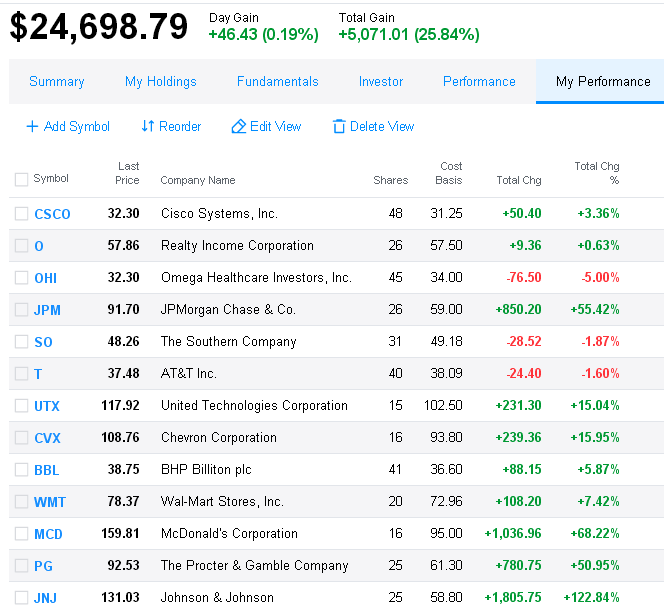Click the WMT ticker symbol
The image size is (664, 611).
point(50,502)
